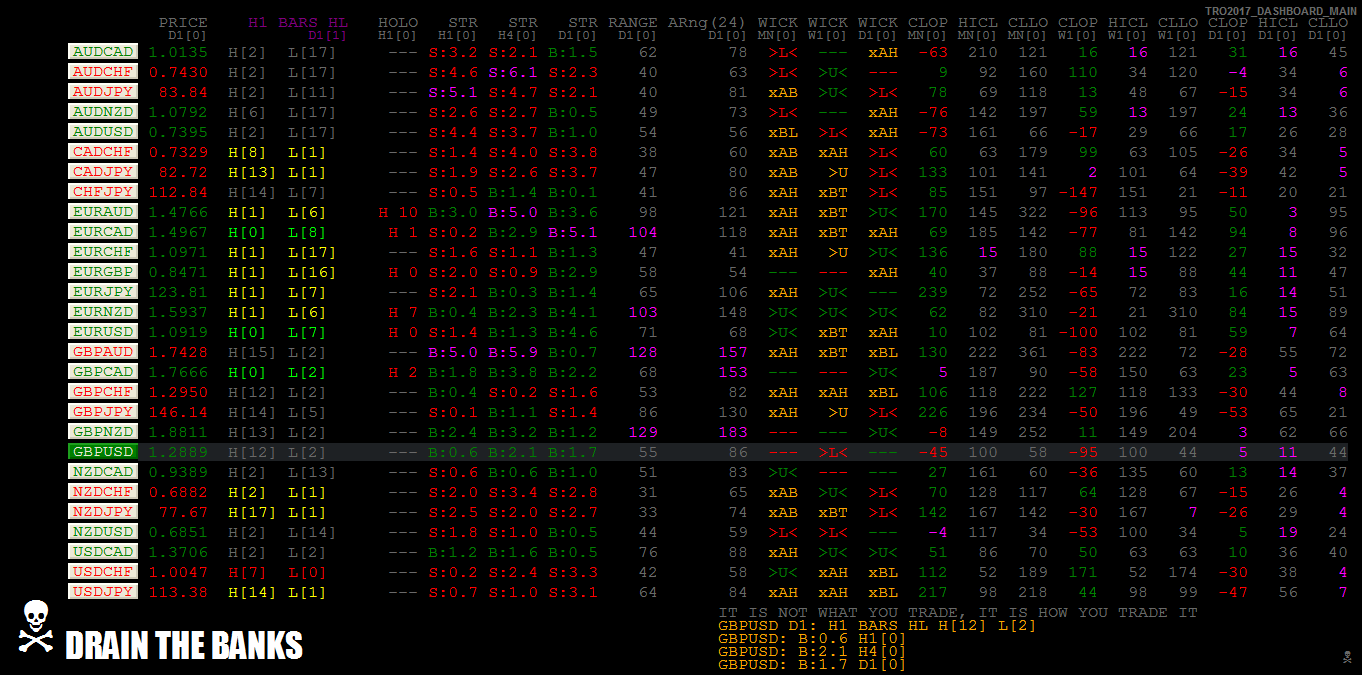Open the AUDCAD symbol button

pos(103,51)
